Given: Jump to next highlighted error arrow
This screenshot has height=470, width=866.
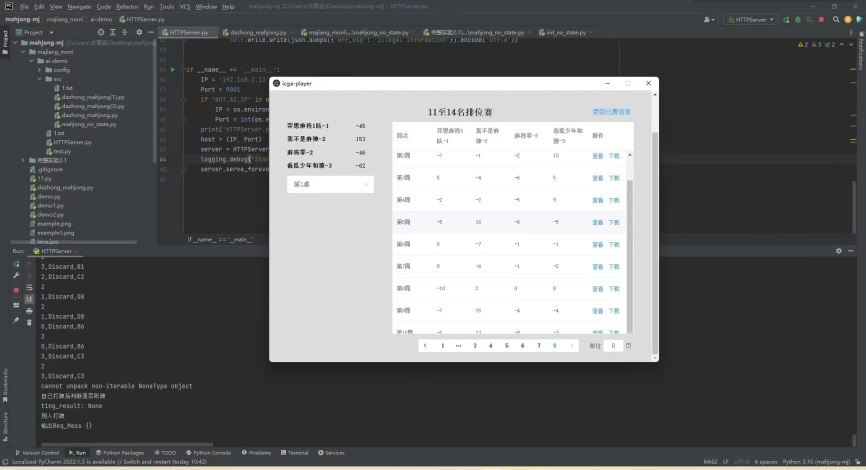Looking at the screenshot, I should [851, 45].
